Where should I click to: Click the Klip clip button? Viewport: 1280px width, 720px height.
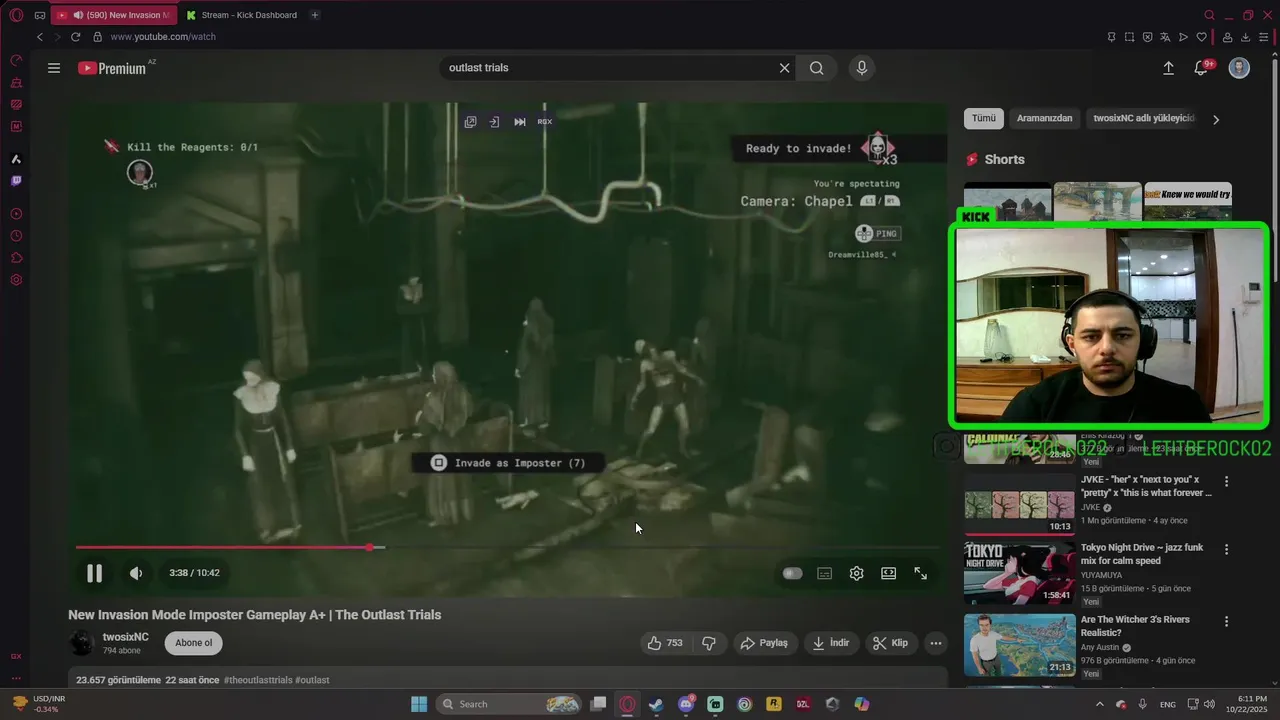890,643
